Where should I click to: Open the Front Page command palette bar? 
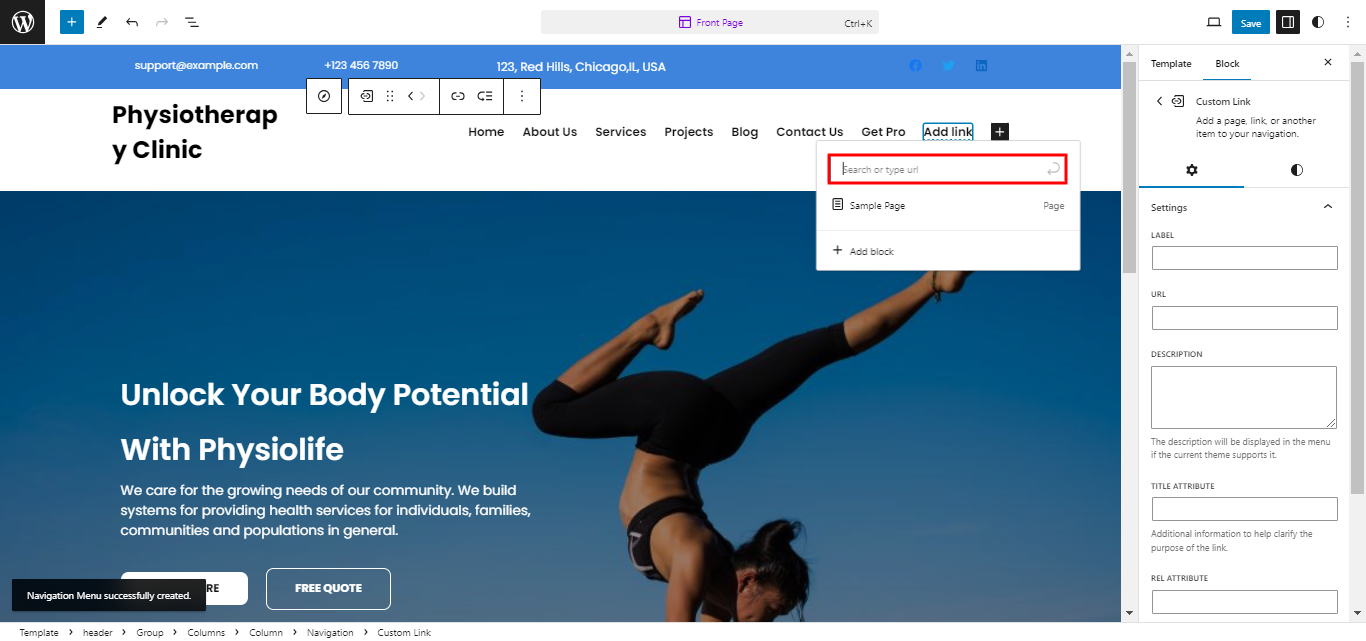point(710,22)
